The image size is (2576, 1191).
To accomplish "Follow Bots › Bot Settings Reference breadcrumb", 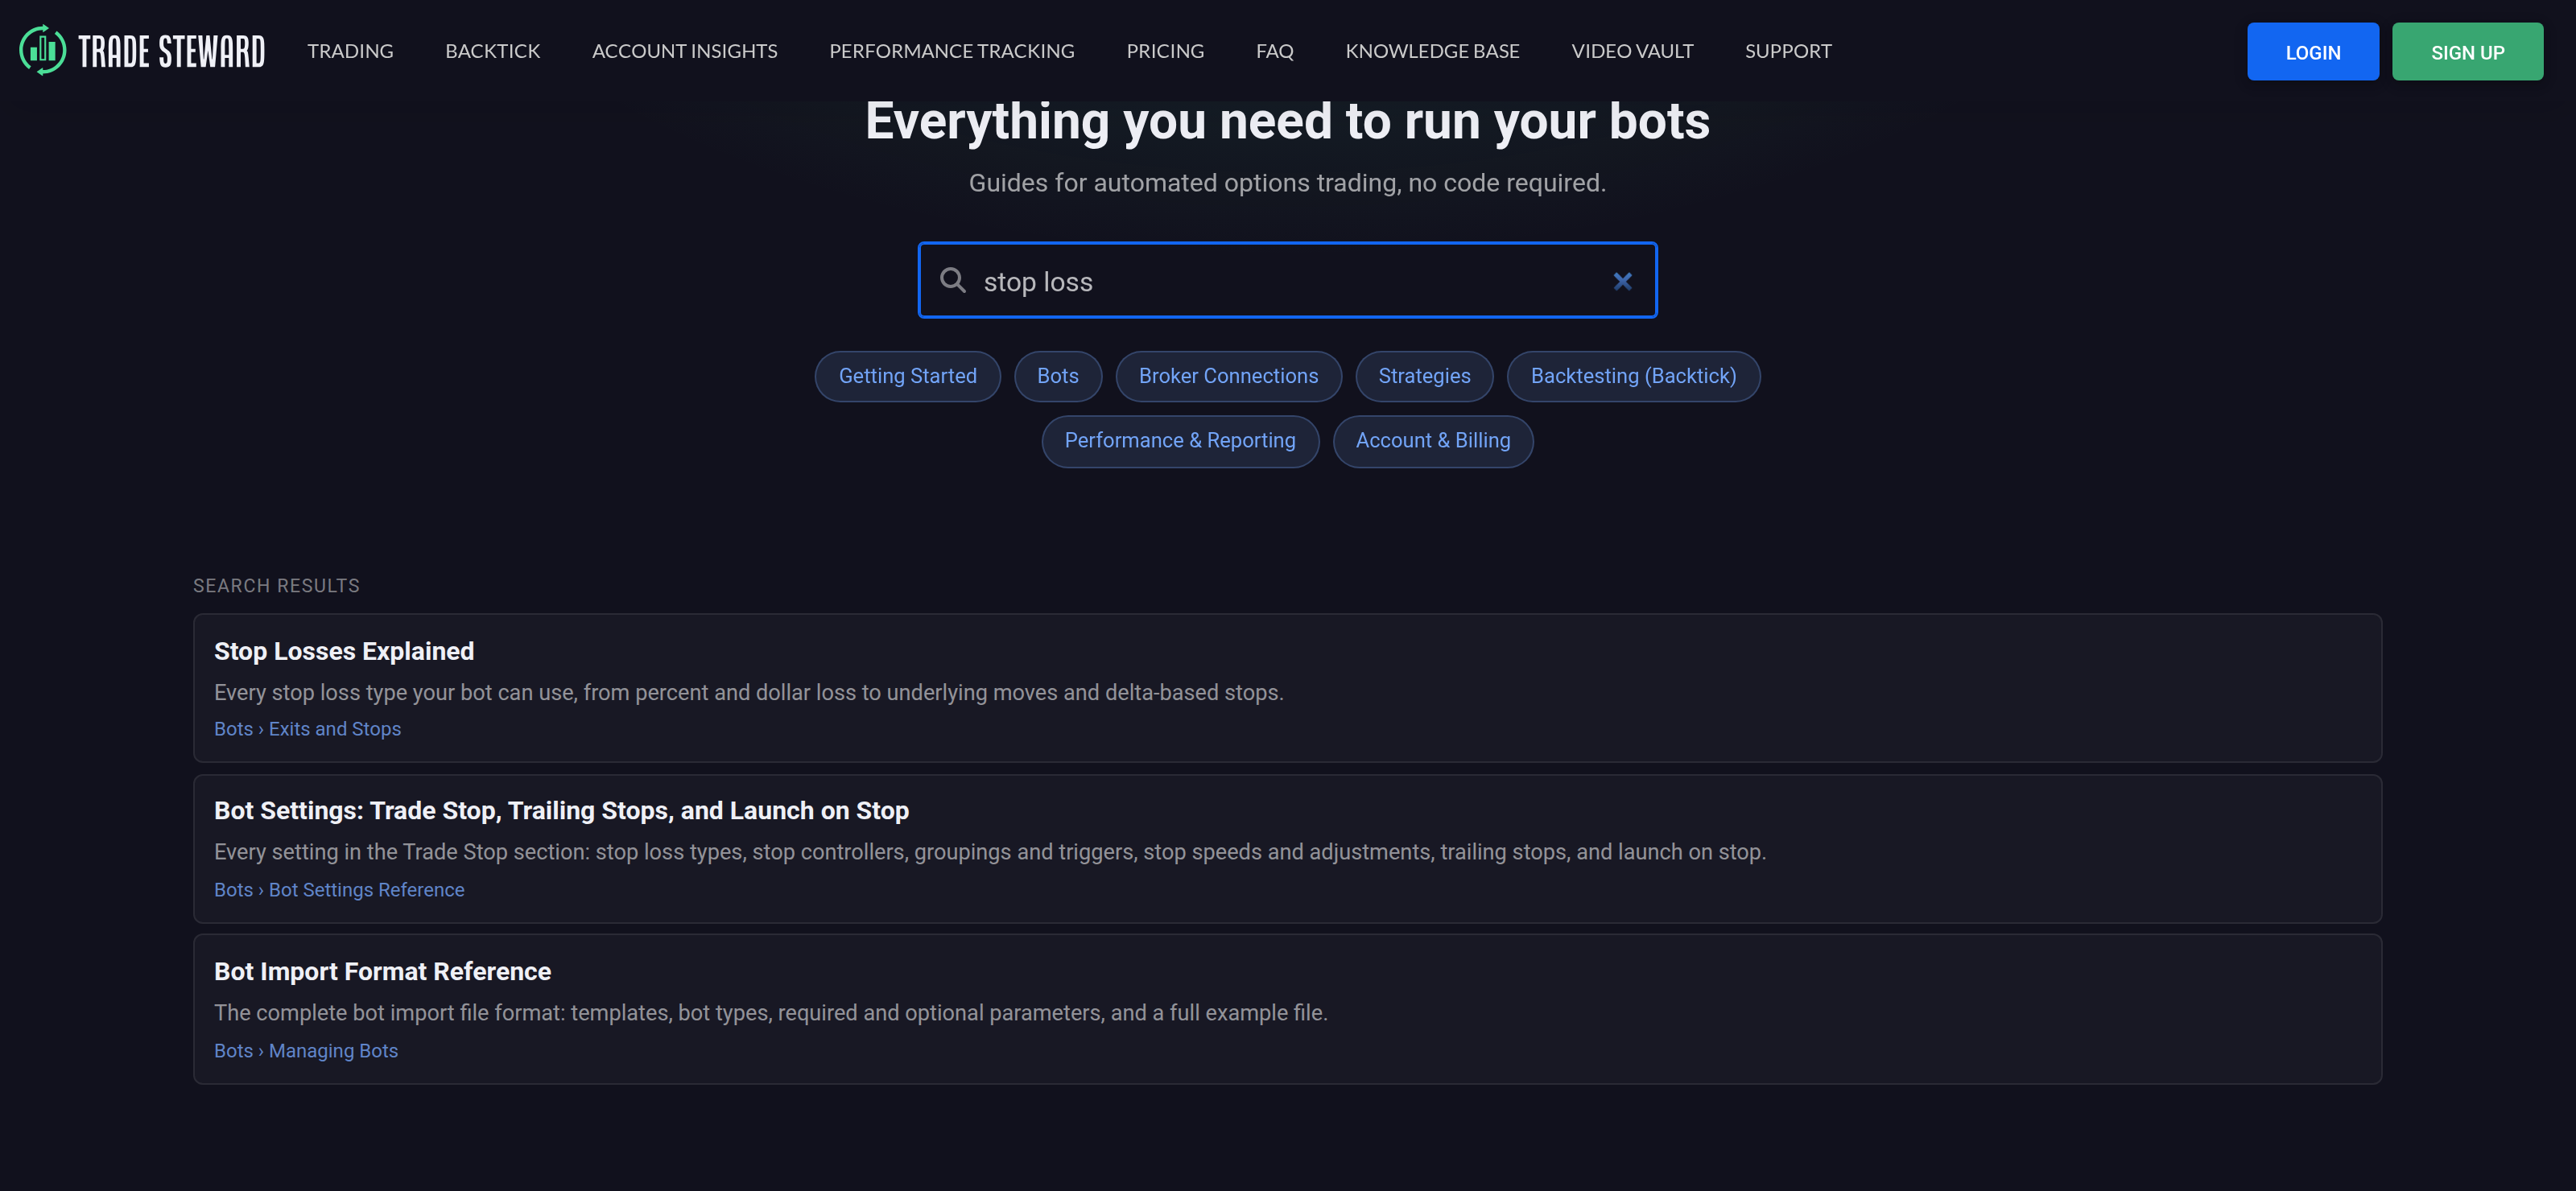I will [339, 890].
